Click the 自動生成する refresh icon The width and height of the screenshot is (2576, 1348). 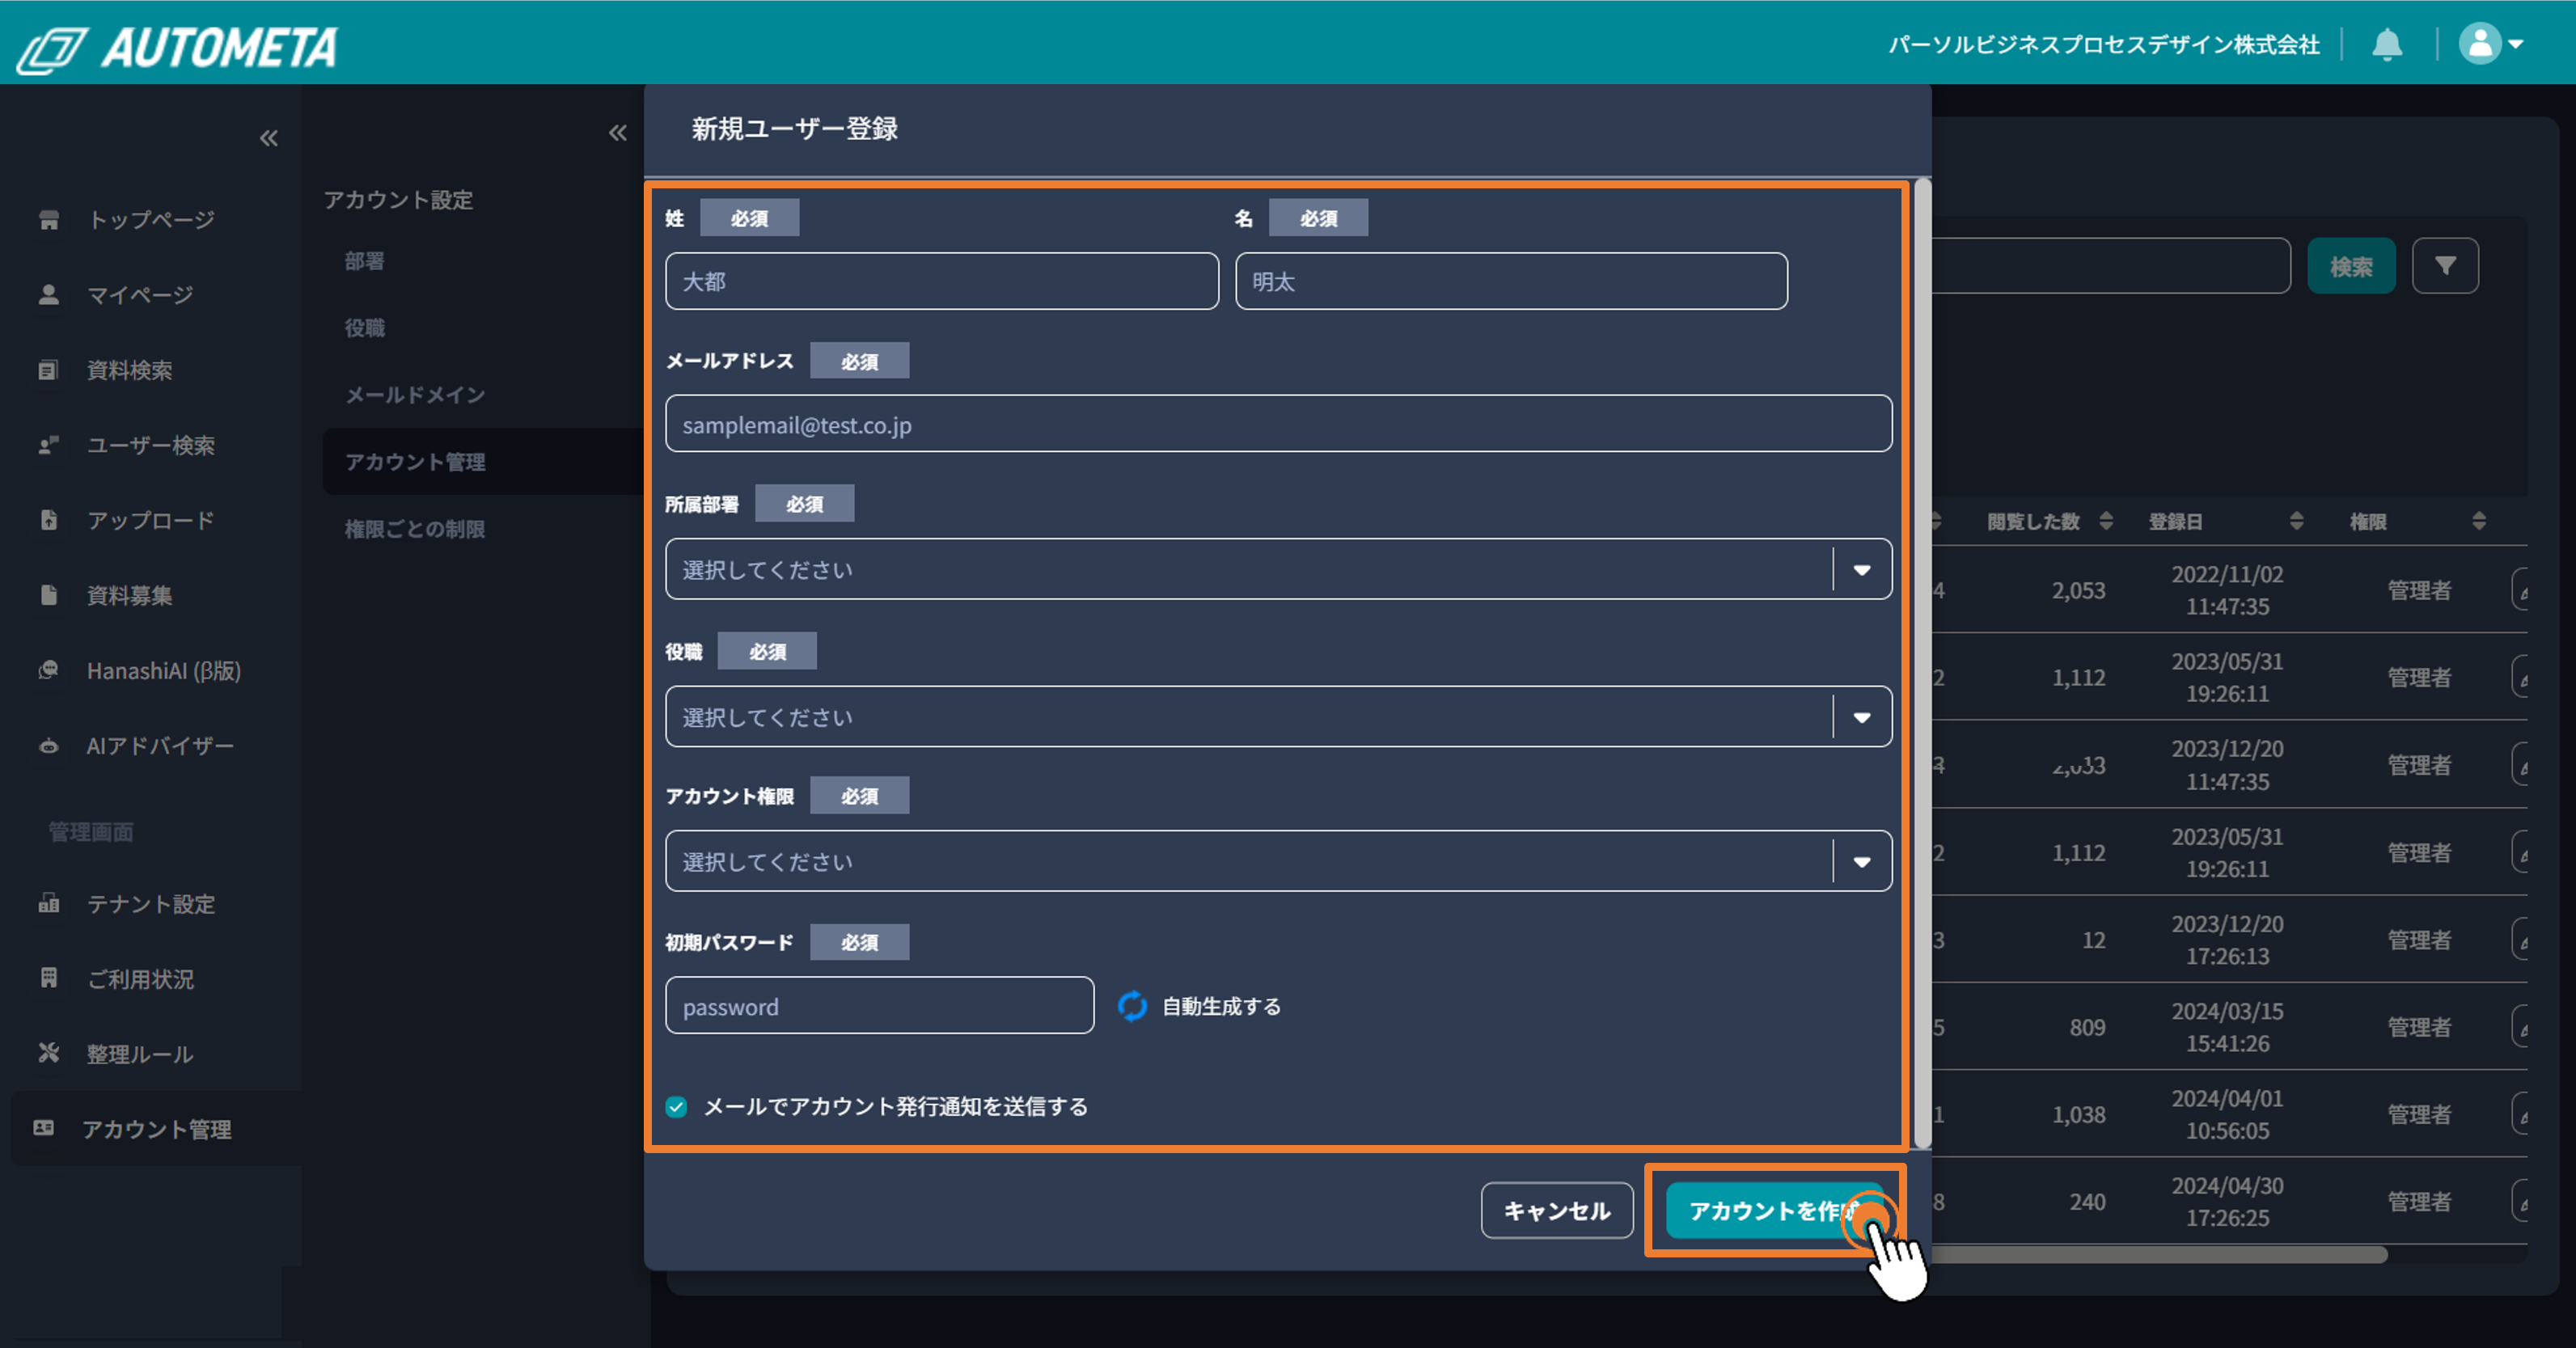click(x=1132, y=1006)
